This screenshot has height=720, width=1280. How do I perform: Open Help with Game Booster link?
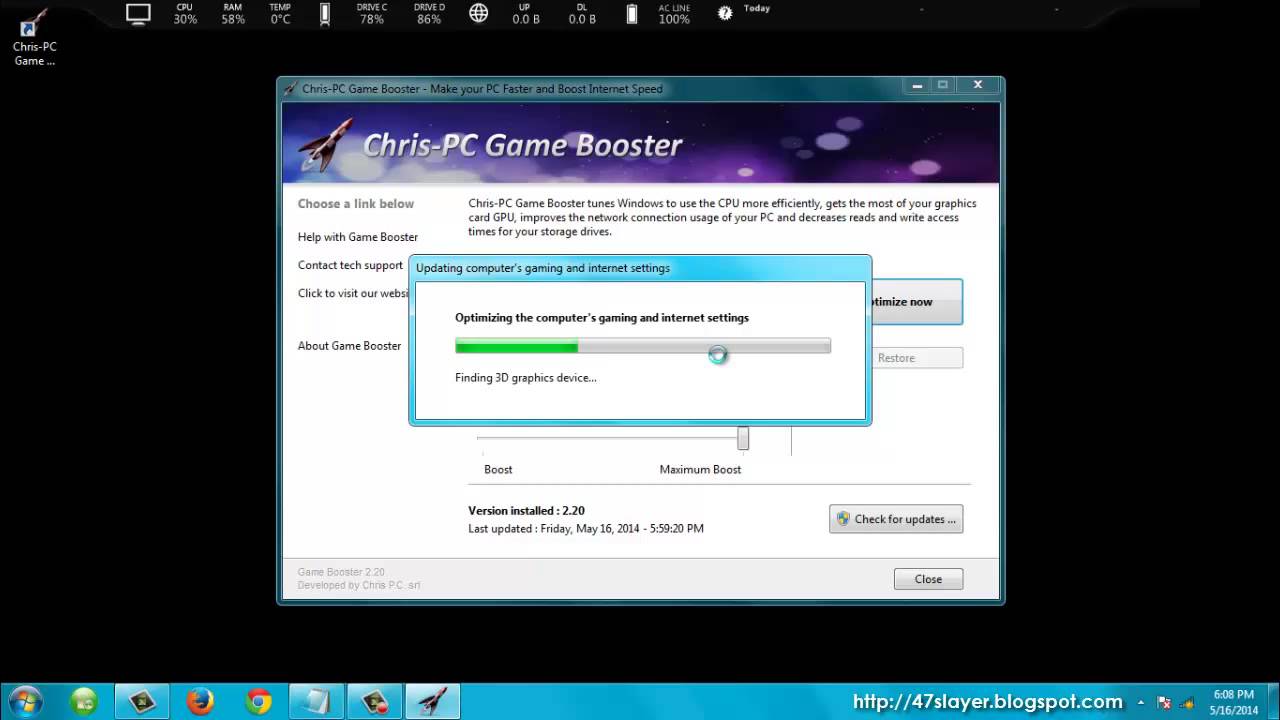click(358, 237)
